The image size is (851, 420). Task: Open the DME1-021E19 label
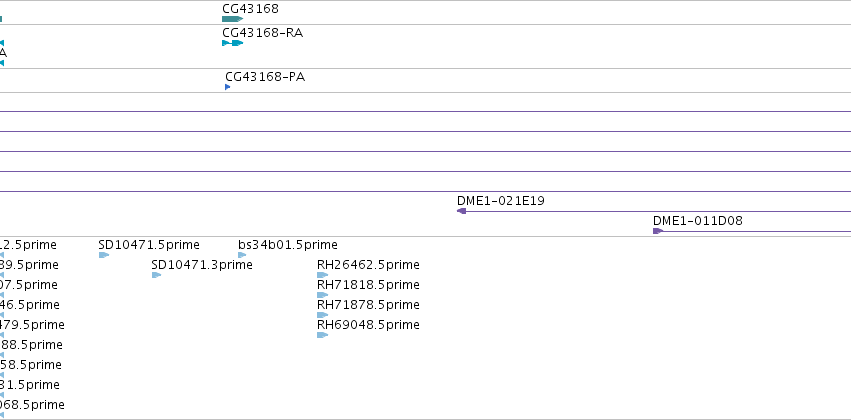(501, 201)
